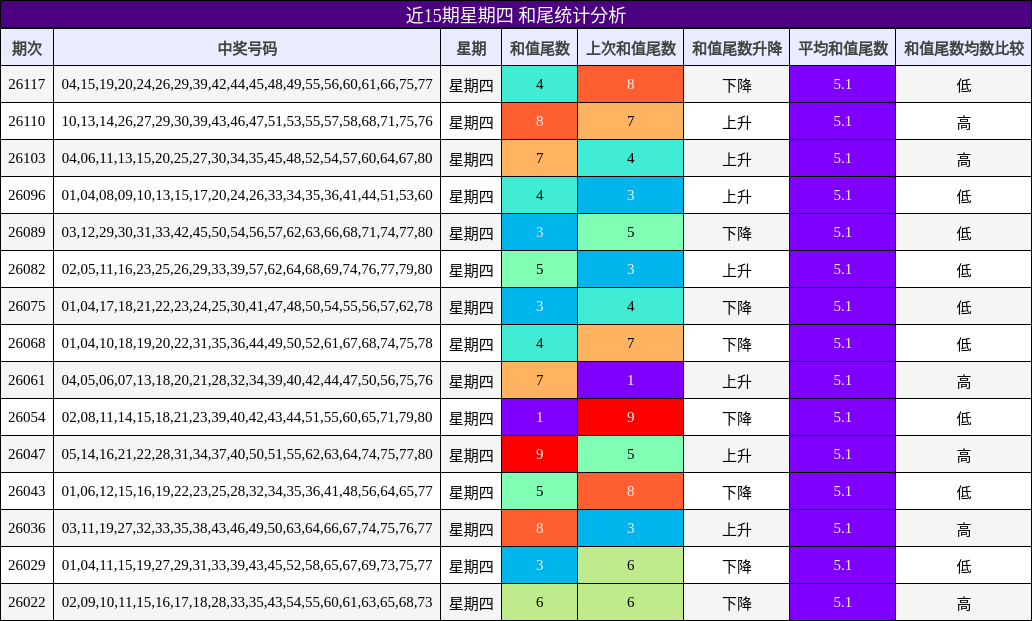1032x621 pixels.
Task: Click winning numbers starting 01,04,17,18 in row 26075
Action: pyautogui.click(x=247, y=306)
